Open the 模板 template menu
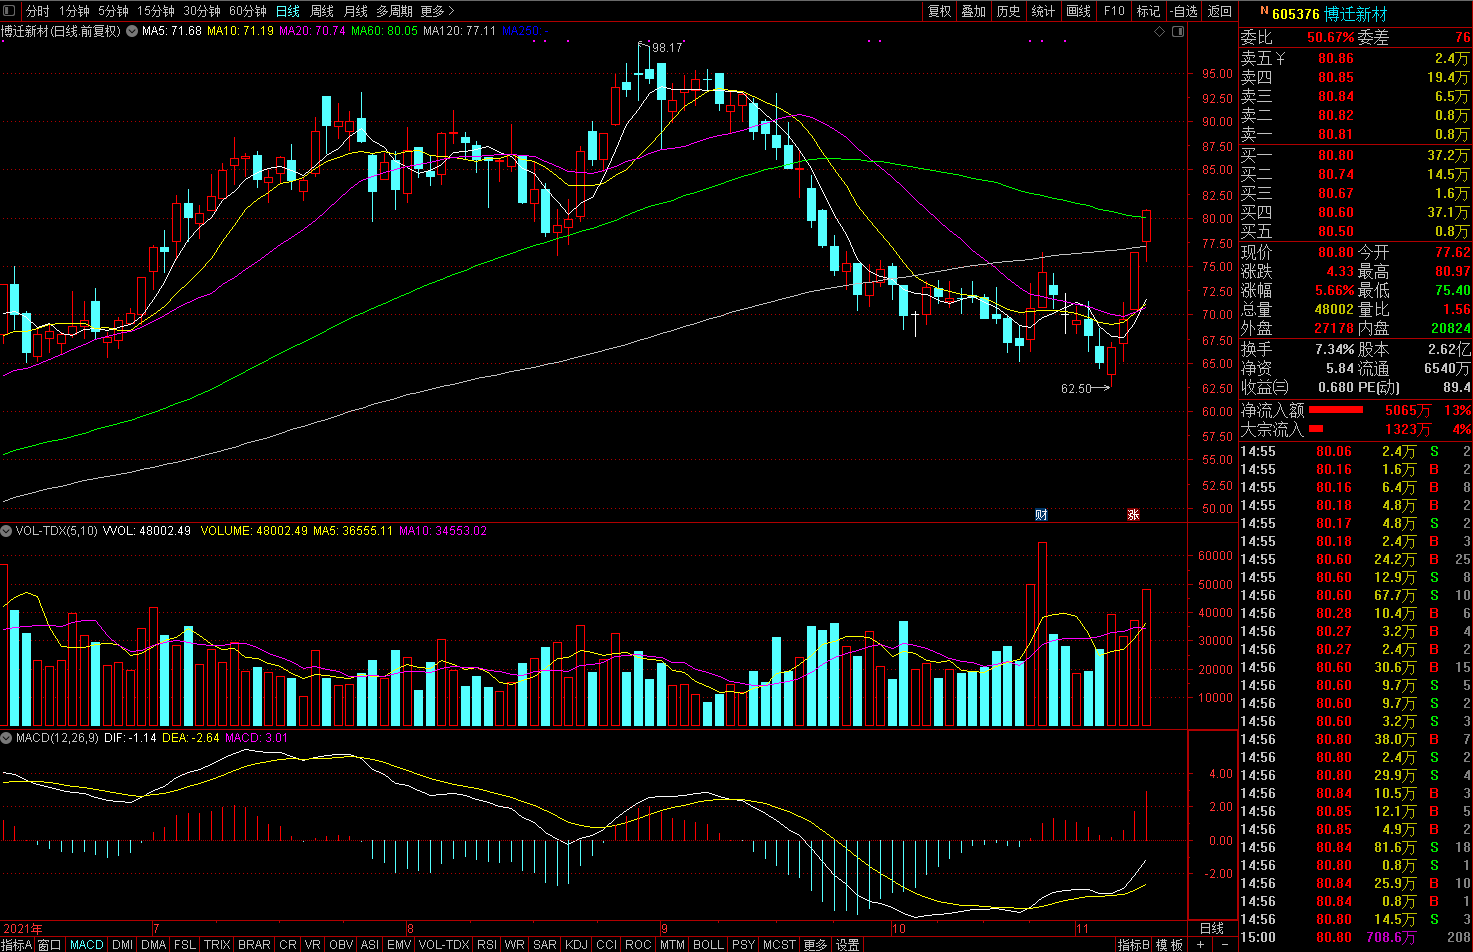Screen dimensions: 1473x952 [1169, 944]
